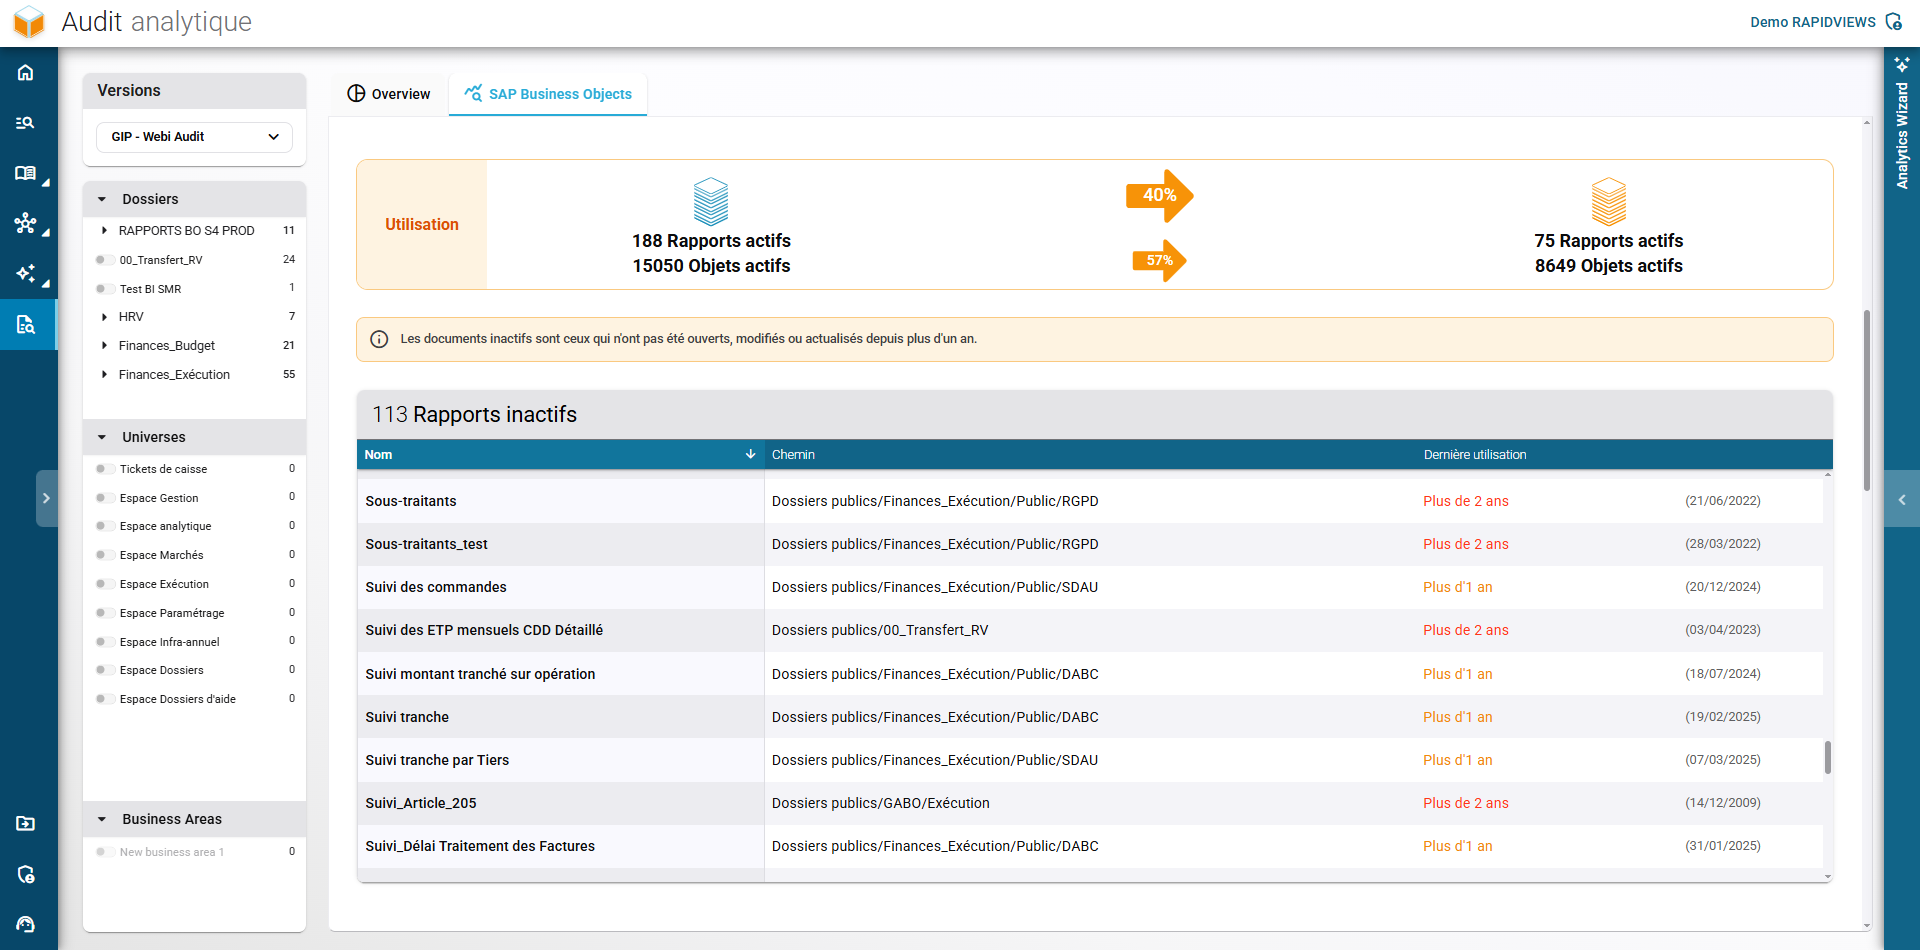1920x950 pixels.
Task: Click the documentation book icon in sidebar
Action: (26, 173)
